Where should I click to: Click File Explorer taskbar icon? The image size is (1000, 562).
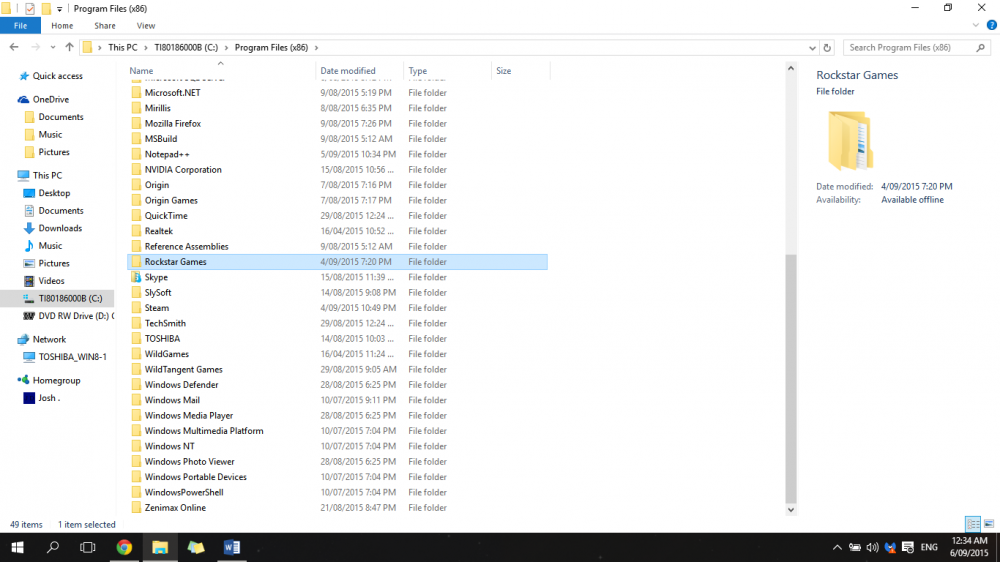pyautogui.click(x=159, y=547)
